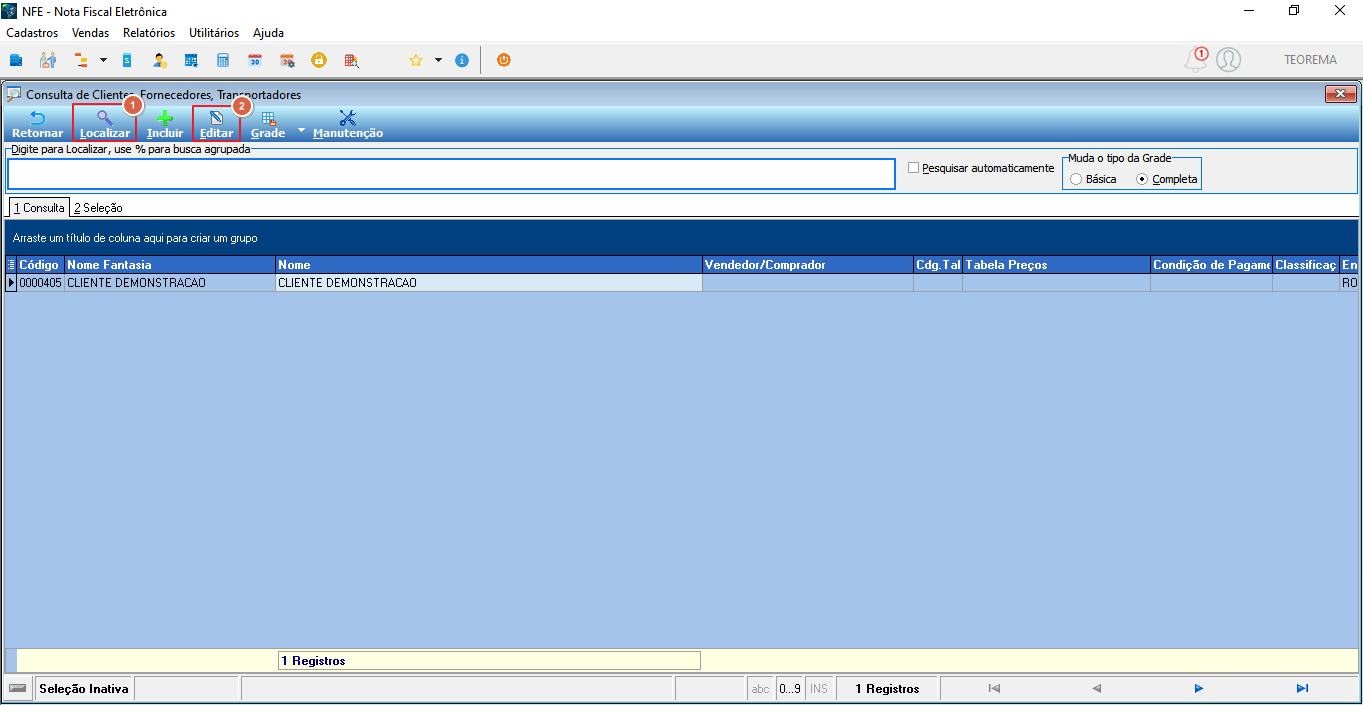Click the orange padlock icon
Viewport: 1363px width, 705px height.
(319, 60)
